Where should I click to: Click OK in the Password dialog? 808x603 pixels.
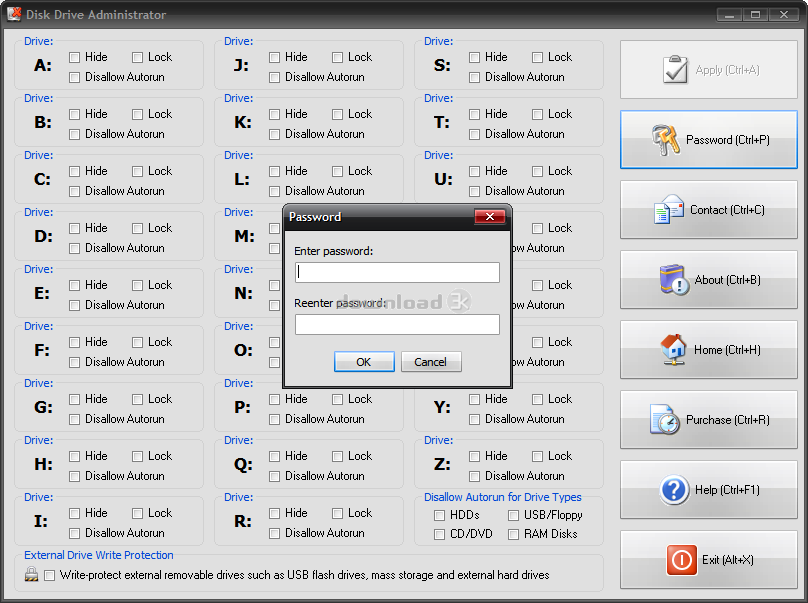tap(364, 362)
